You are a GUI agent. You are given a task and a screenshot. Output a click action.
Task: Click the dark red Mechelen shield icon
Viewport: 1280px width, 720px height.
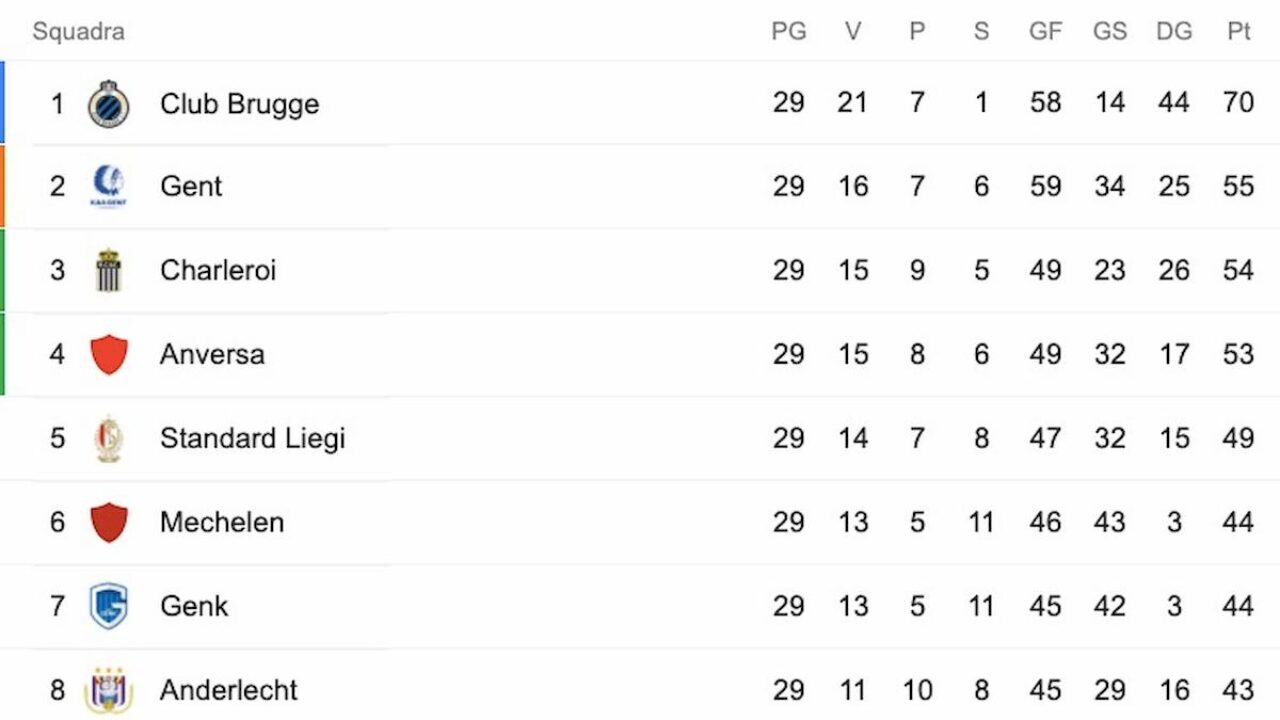tap(108, 522)
